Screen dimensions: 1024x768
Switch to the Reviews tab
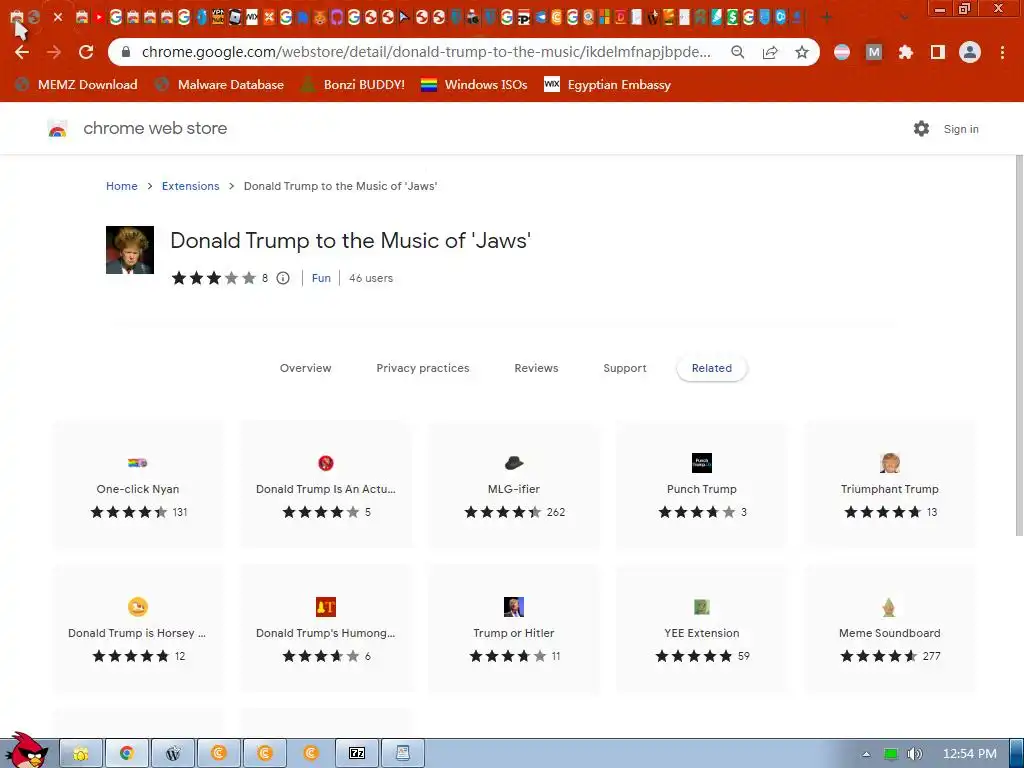click(536, 368)
